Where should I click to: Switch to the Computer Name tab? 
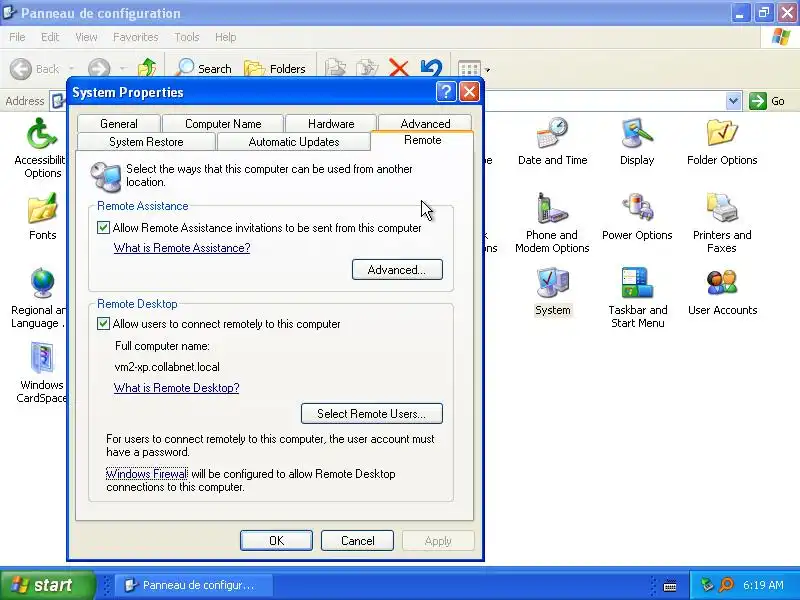223,123
